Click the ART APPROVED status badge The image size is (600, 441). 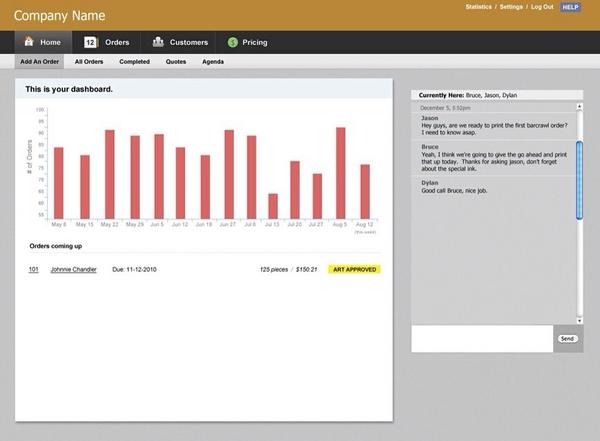354,270
